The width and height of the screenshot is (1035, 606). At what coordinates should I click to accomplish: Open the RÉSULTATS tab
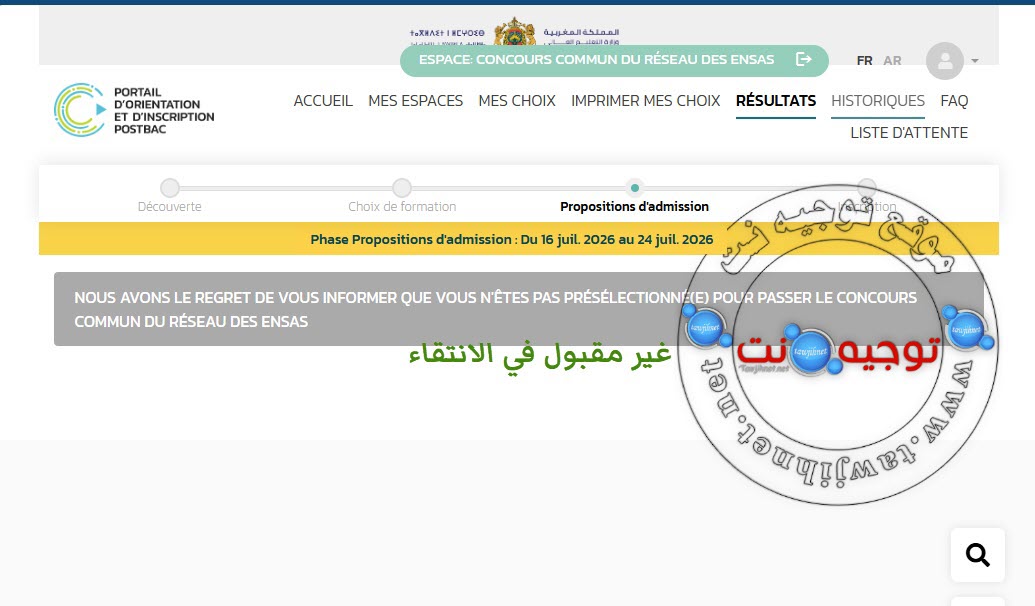tap(776, 101)
